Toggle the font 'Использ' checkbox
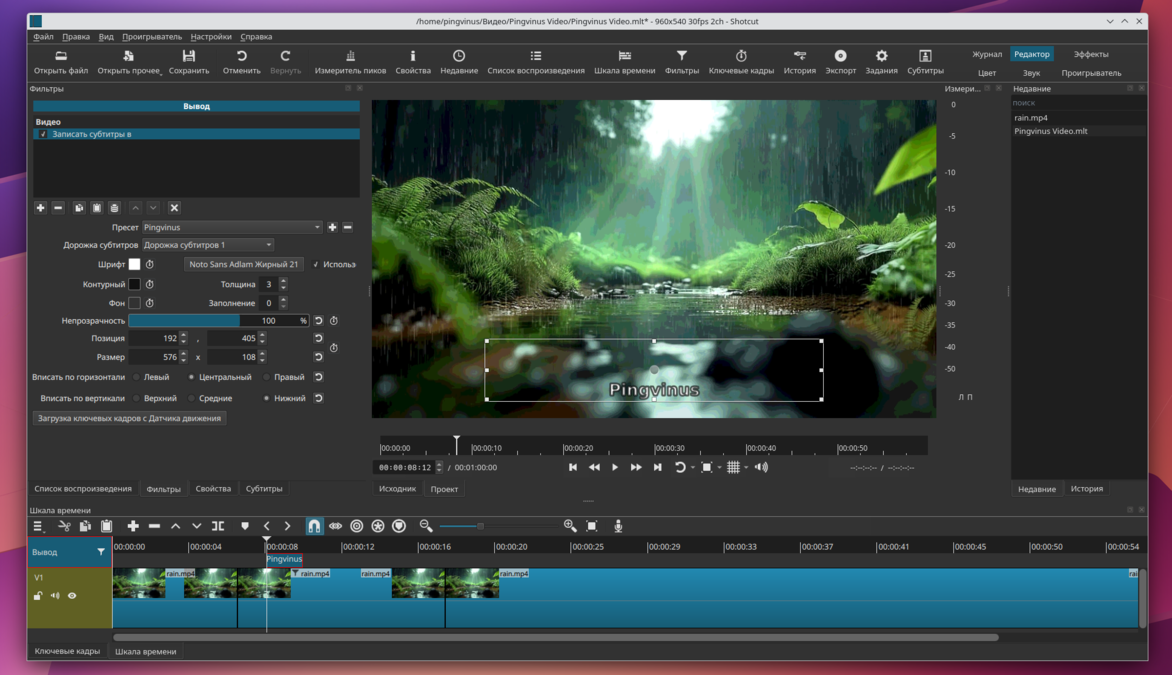 click(315, 265)
